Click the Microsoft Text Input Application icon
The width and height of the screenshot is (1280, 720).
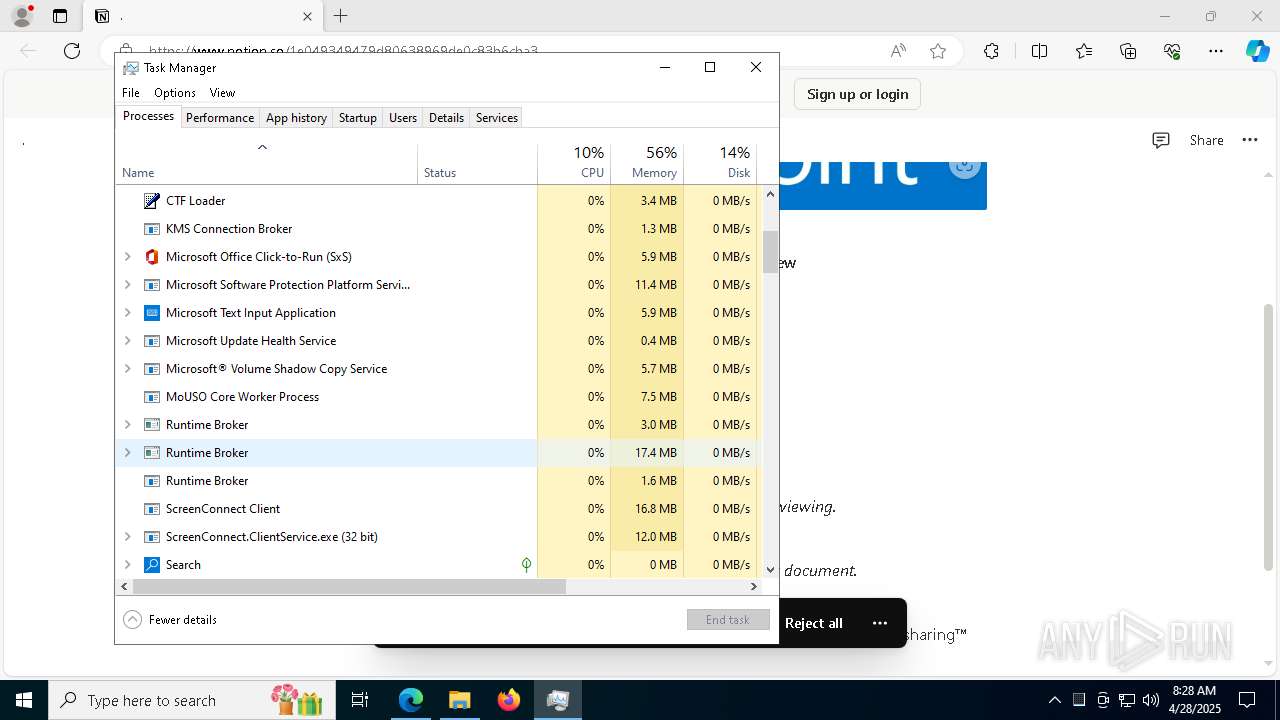[152, 313]
